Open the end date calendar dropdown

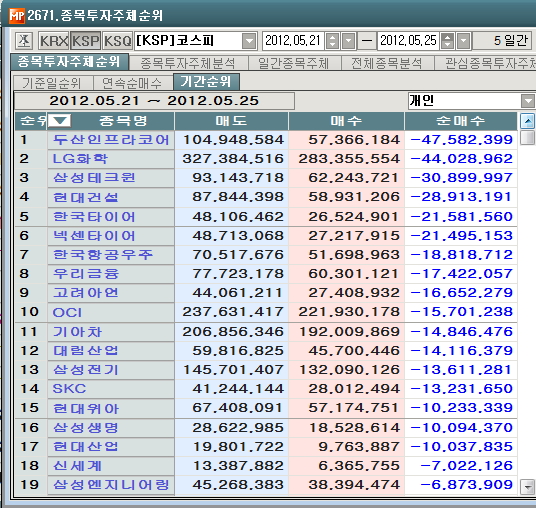(464, 41)
